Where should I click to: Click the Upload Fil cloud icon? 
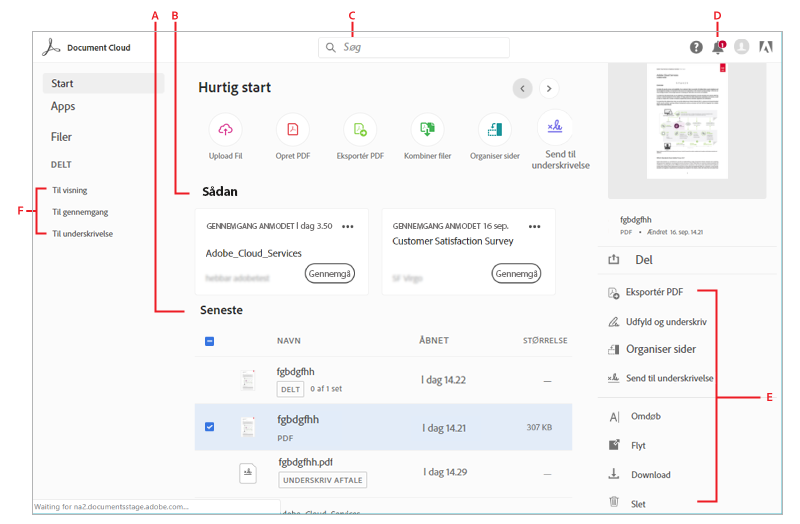pyautogui.click(x=225, y=129)
